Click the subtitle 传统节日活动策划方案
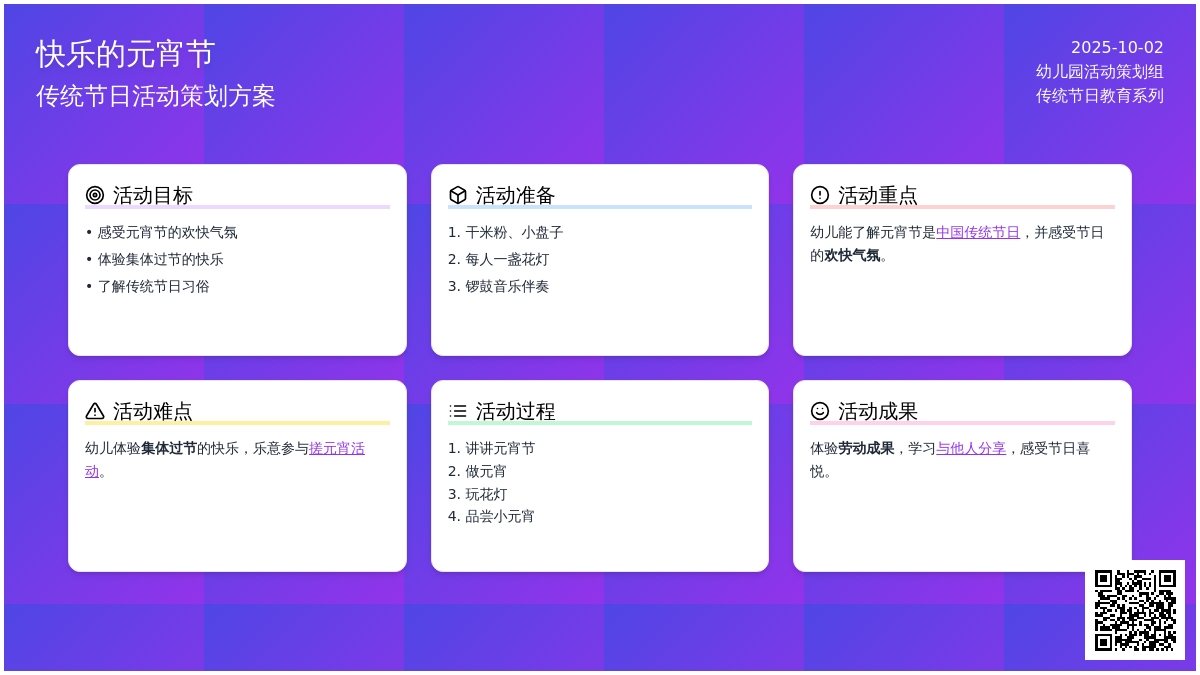 [x=155, y=96]
